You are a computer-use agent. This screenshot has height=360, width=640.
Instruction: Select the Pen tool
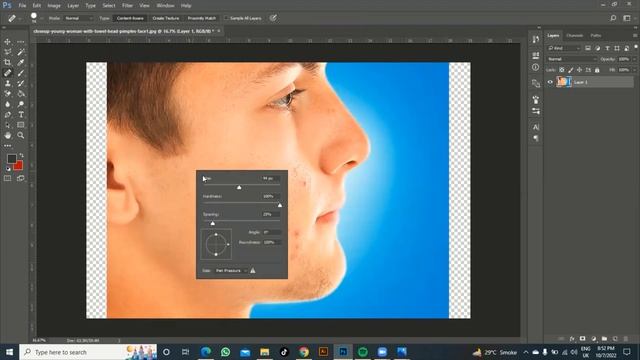8,115
